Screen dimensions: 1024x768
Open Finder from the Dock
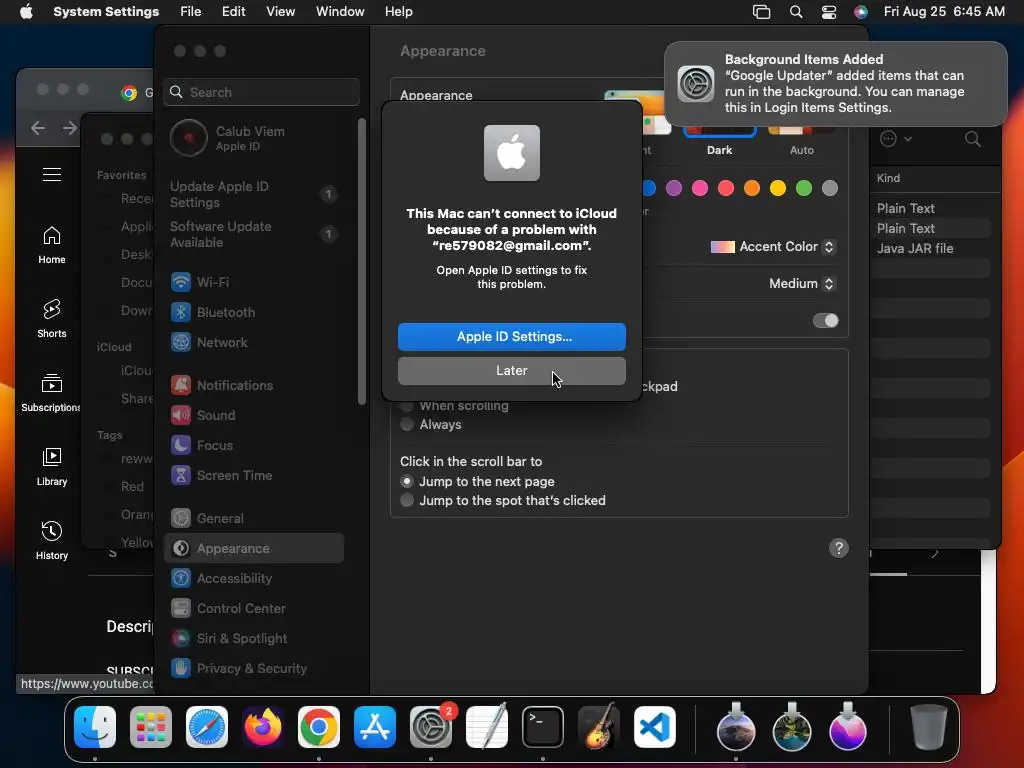95,727
